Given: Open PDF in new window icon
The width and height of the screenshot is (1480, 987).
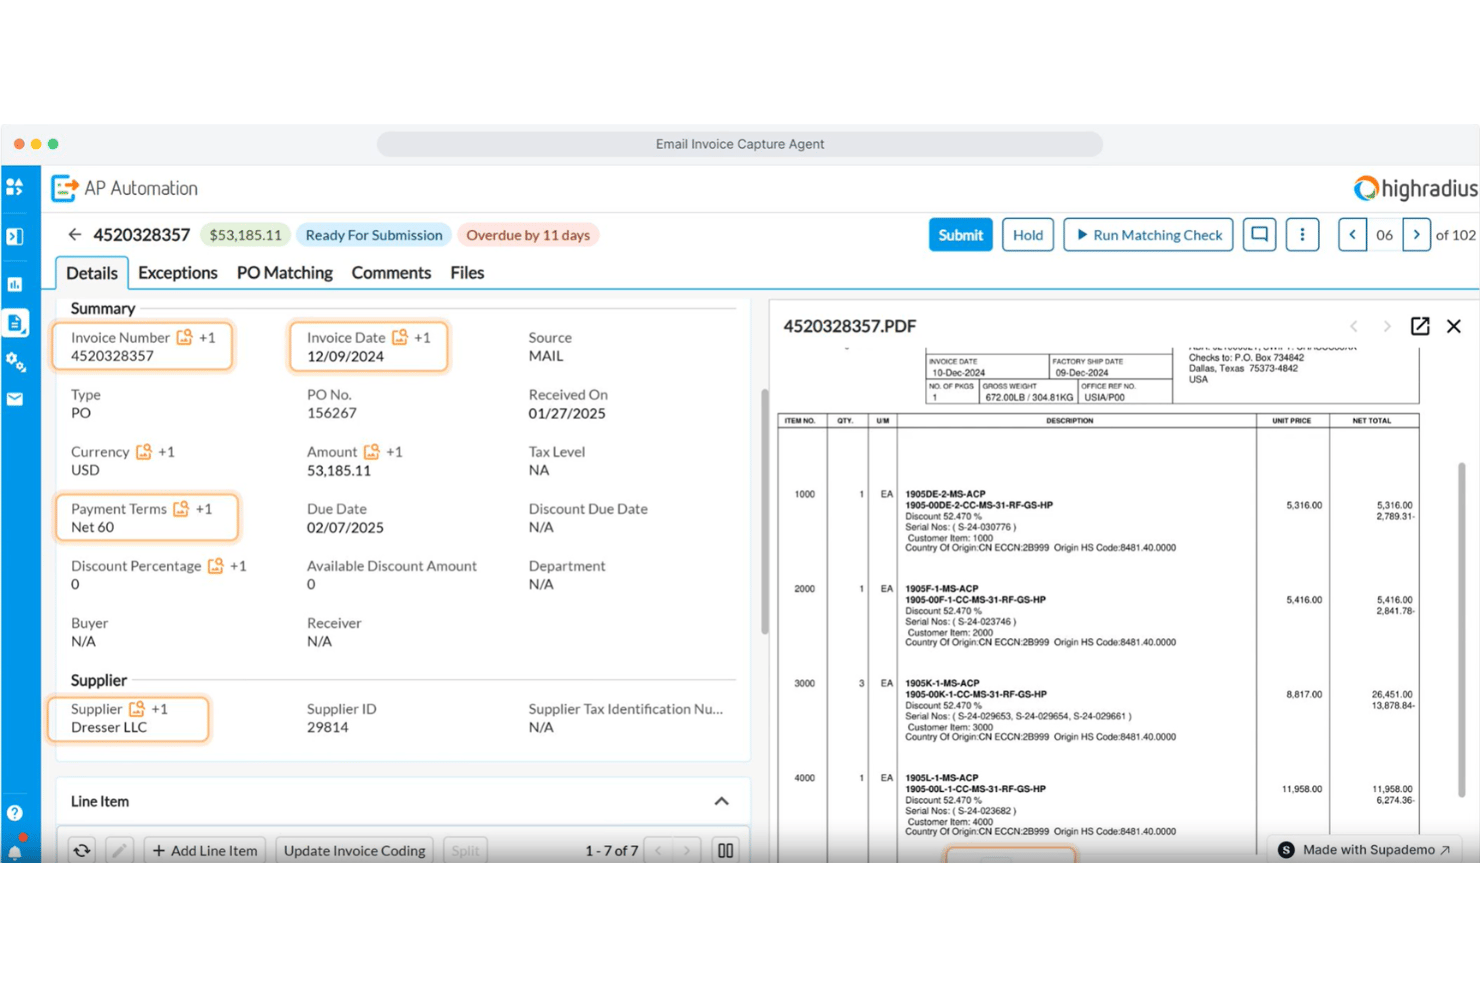Looking at the screenshot, I should point(1420,326).
